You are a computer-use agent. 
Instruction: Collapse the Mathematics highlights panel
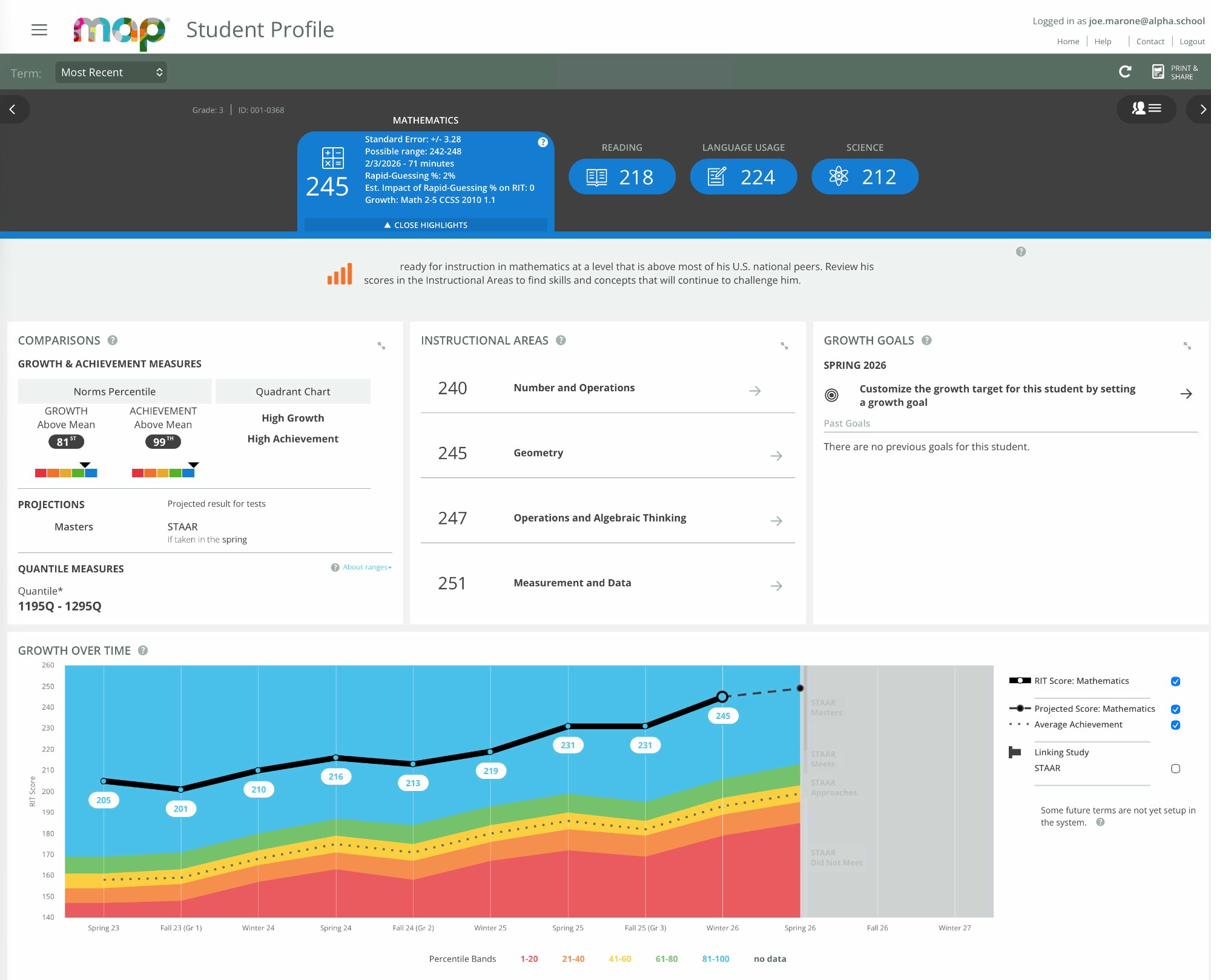[x=425, y=225]
